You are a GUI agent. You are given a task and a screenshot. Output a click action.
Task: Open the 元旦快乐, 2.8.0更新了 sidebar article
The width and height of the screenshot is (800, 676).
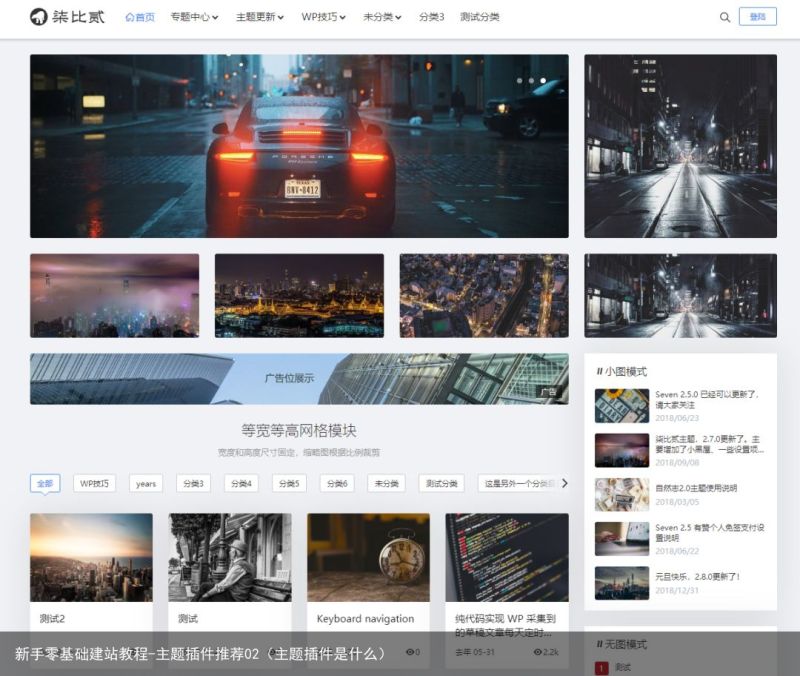pyautogui.click(x=697, y=577)
